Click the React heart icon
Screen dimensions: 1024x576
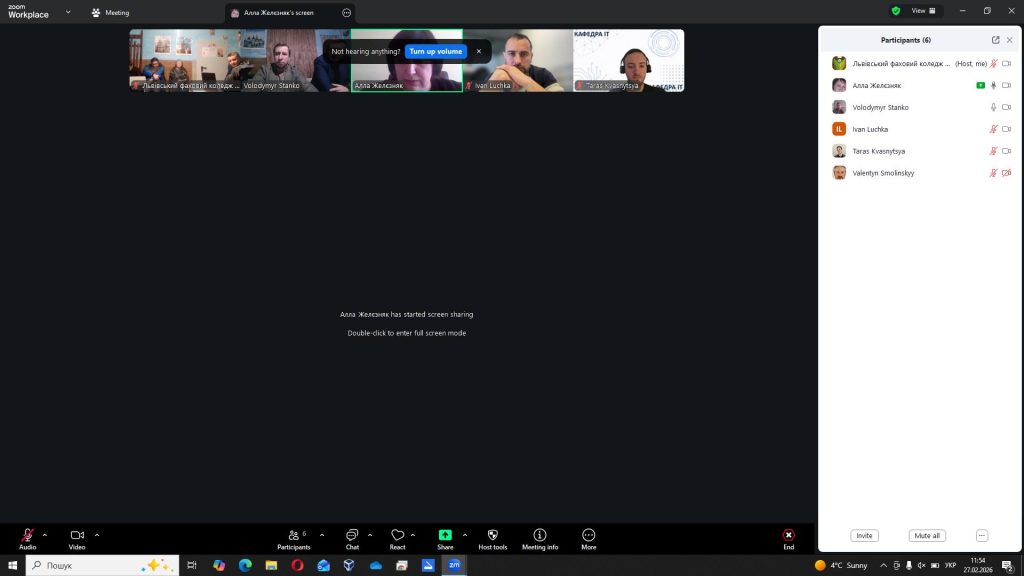pyautogui.click(x=397, y=535)
